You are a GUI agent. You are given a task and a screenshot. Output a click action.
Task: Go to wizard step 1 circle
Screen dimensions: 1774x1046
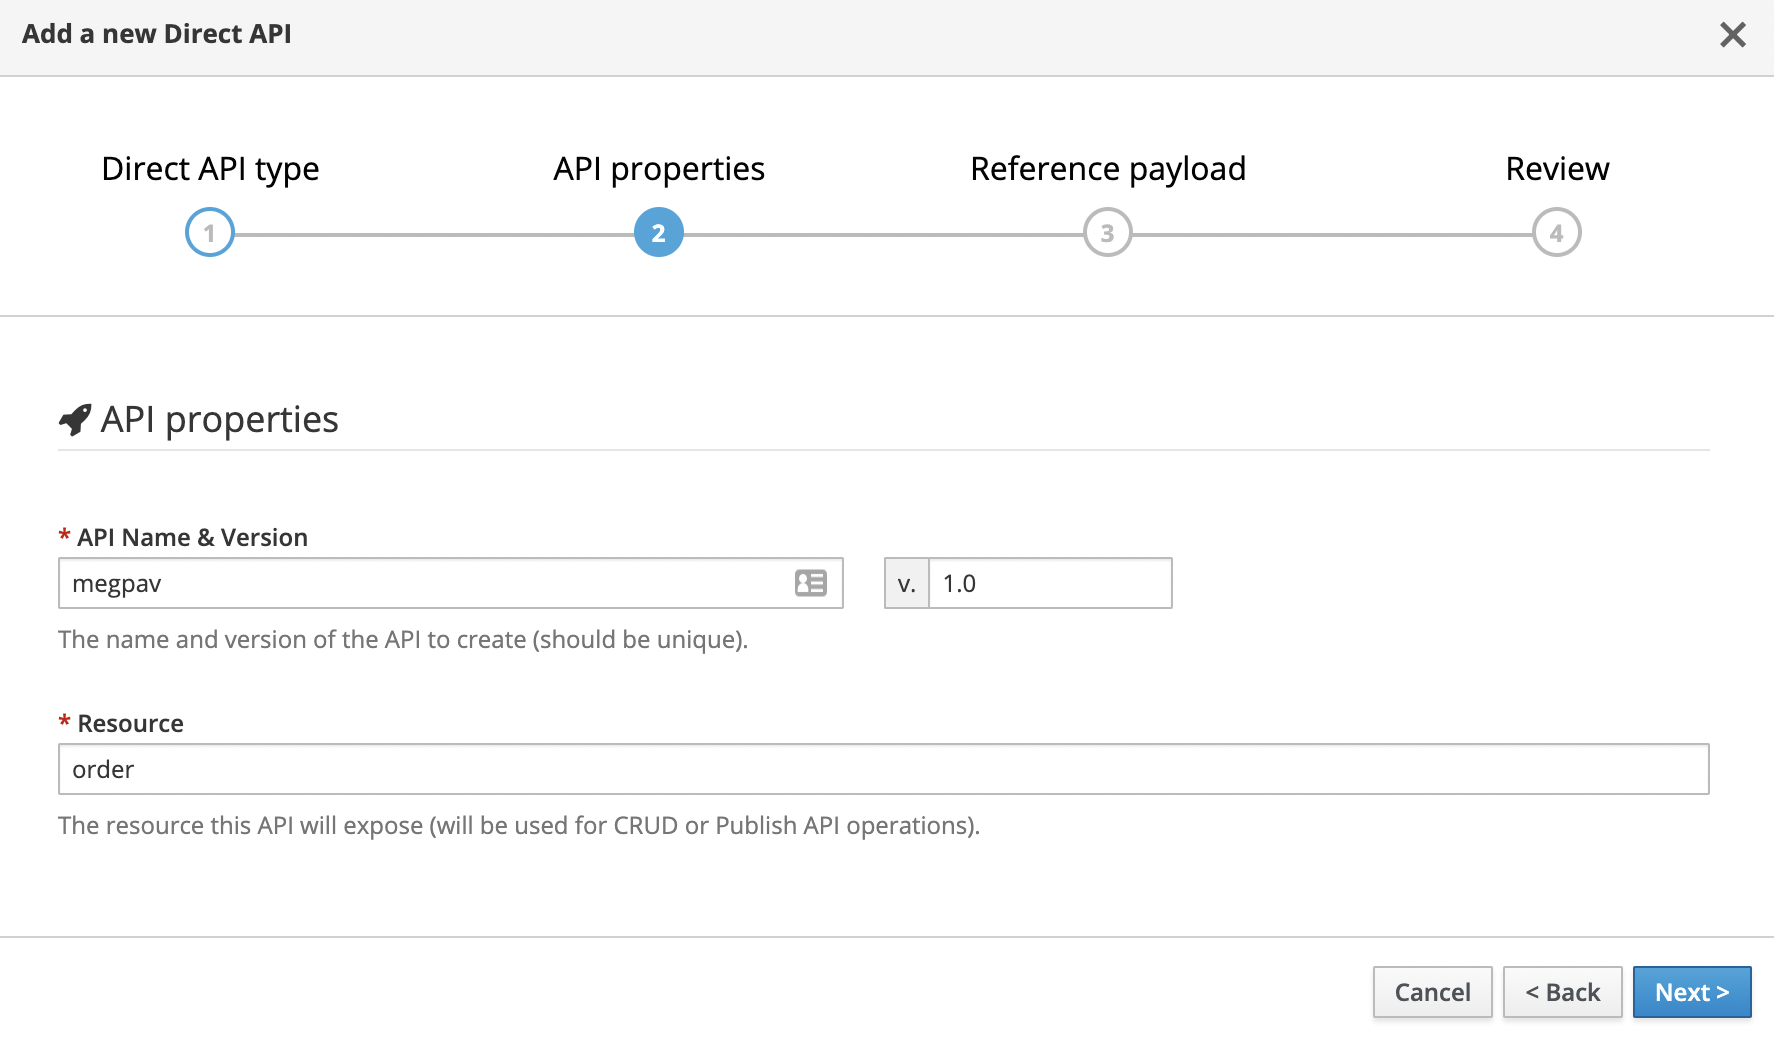210,233
